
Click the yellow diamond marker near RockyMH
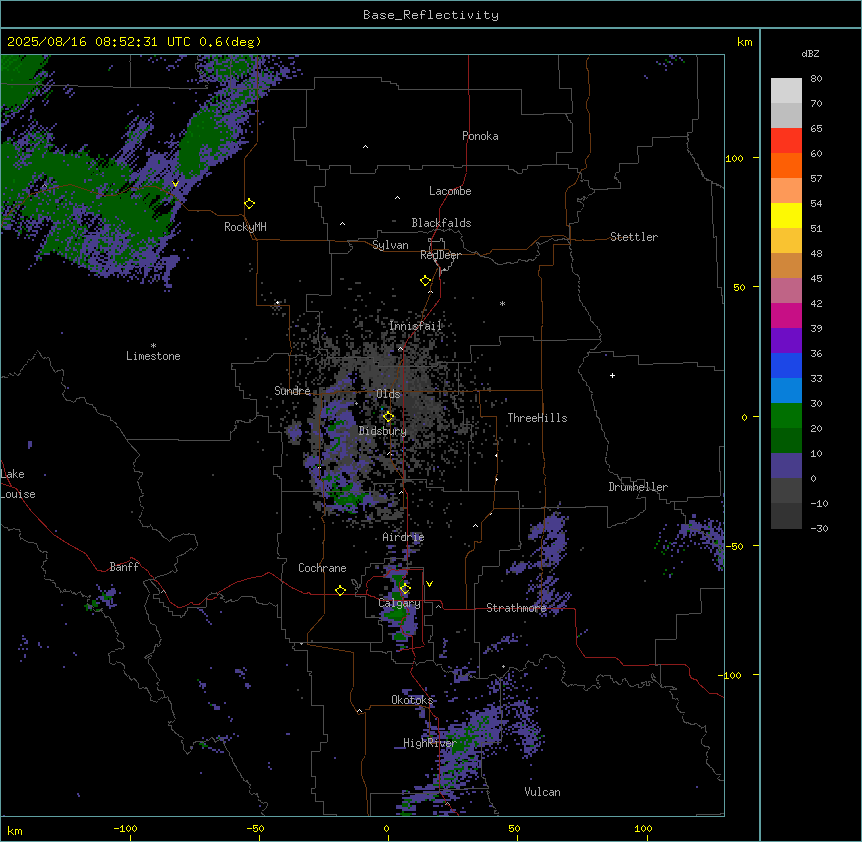pyautogui.click(x=249, y=204)
